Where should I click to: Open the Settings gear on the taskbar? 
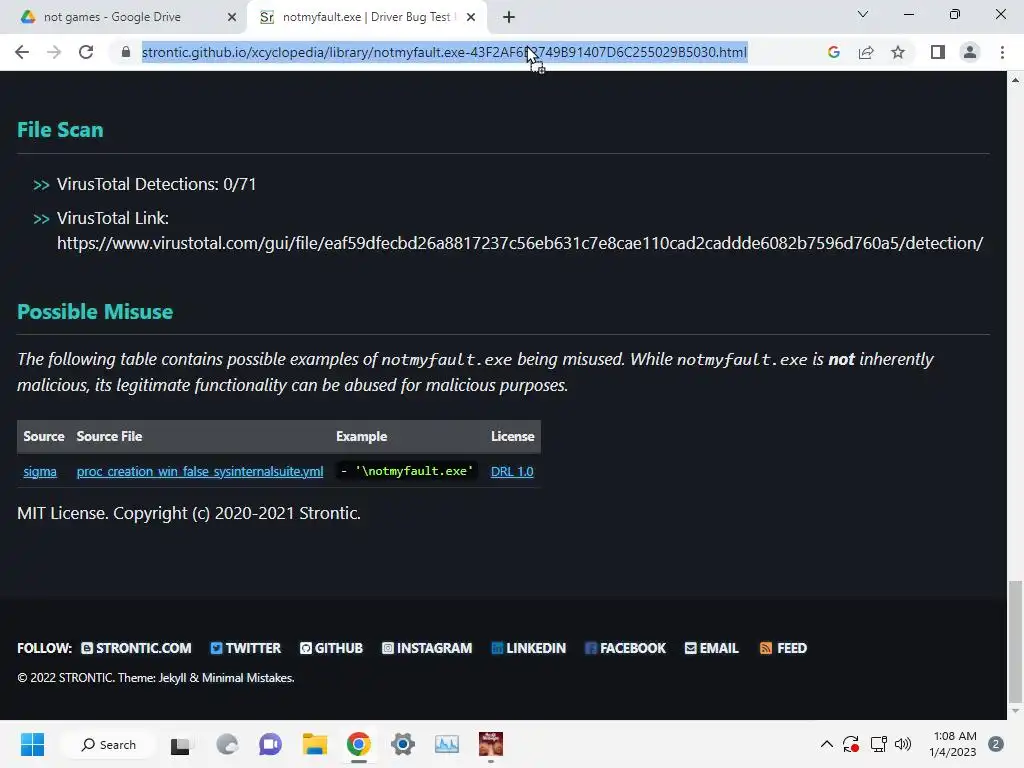click(x=403, y=744)
